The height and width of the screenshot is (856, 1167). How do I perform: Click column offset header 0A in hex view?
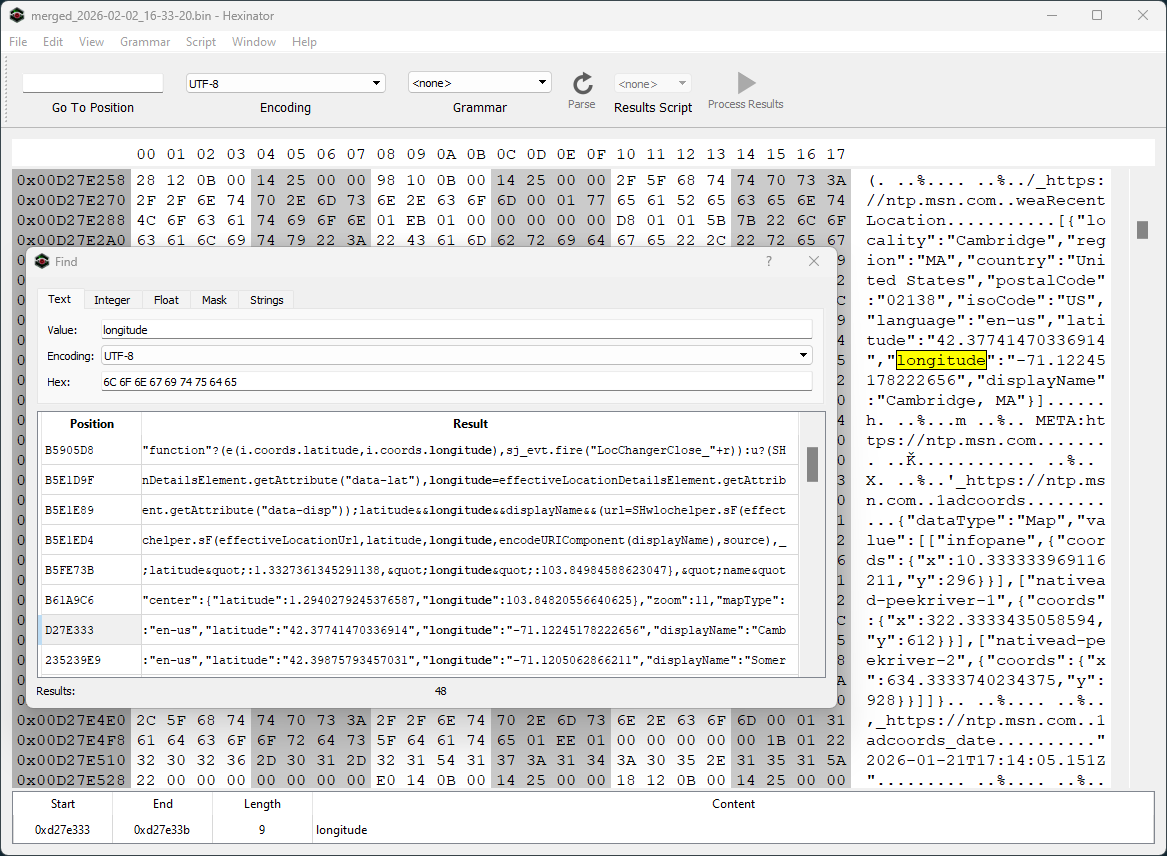coord(446,154)
